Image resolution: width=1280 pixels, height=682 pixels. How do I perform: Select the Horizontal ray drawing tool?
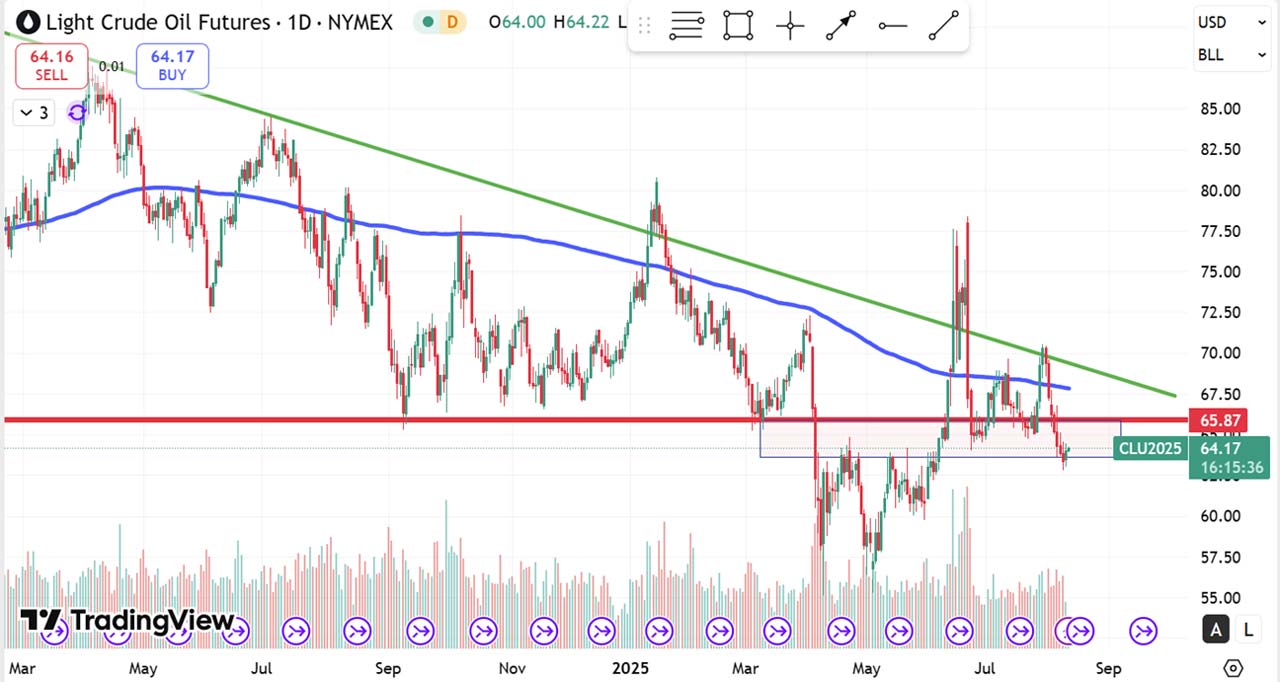coord(892,26)
